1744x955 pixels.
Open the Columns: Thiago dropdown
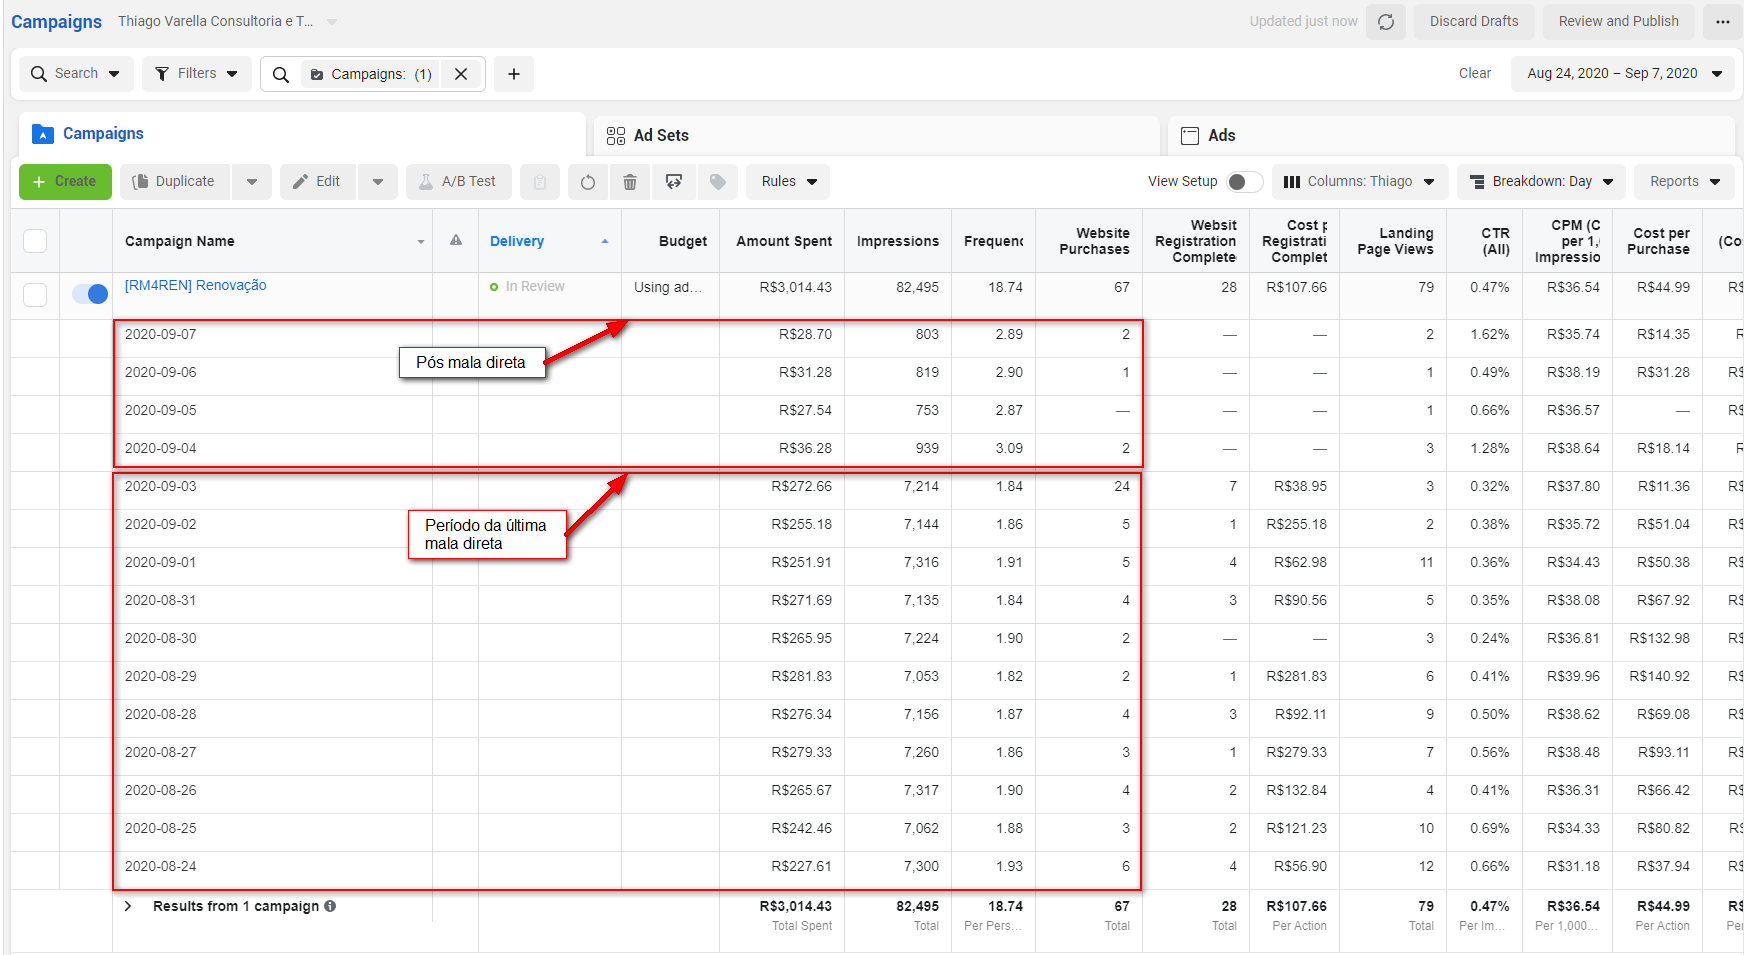pyautogui.click(x=1358, y=182)
